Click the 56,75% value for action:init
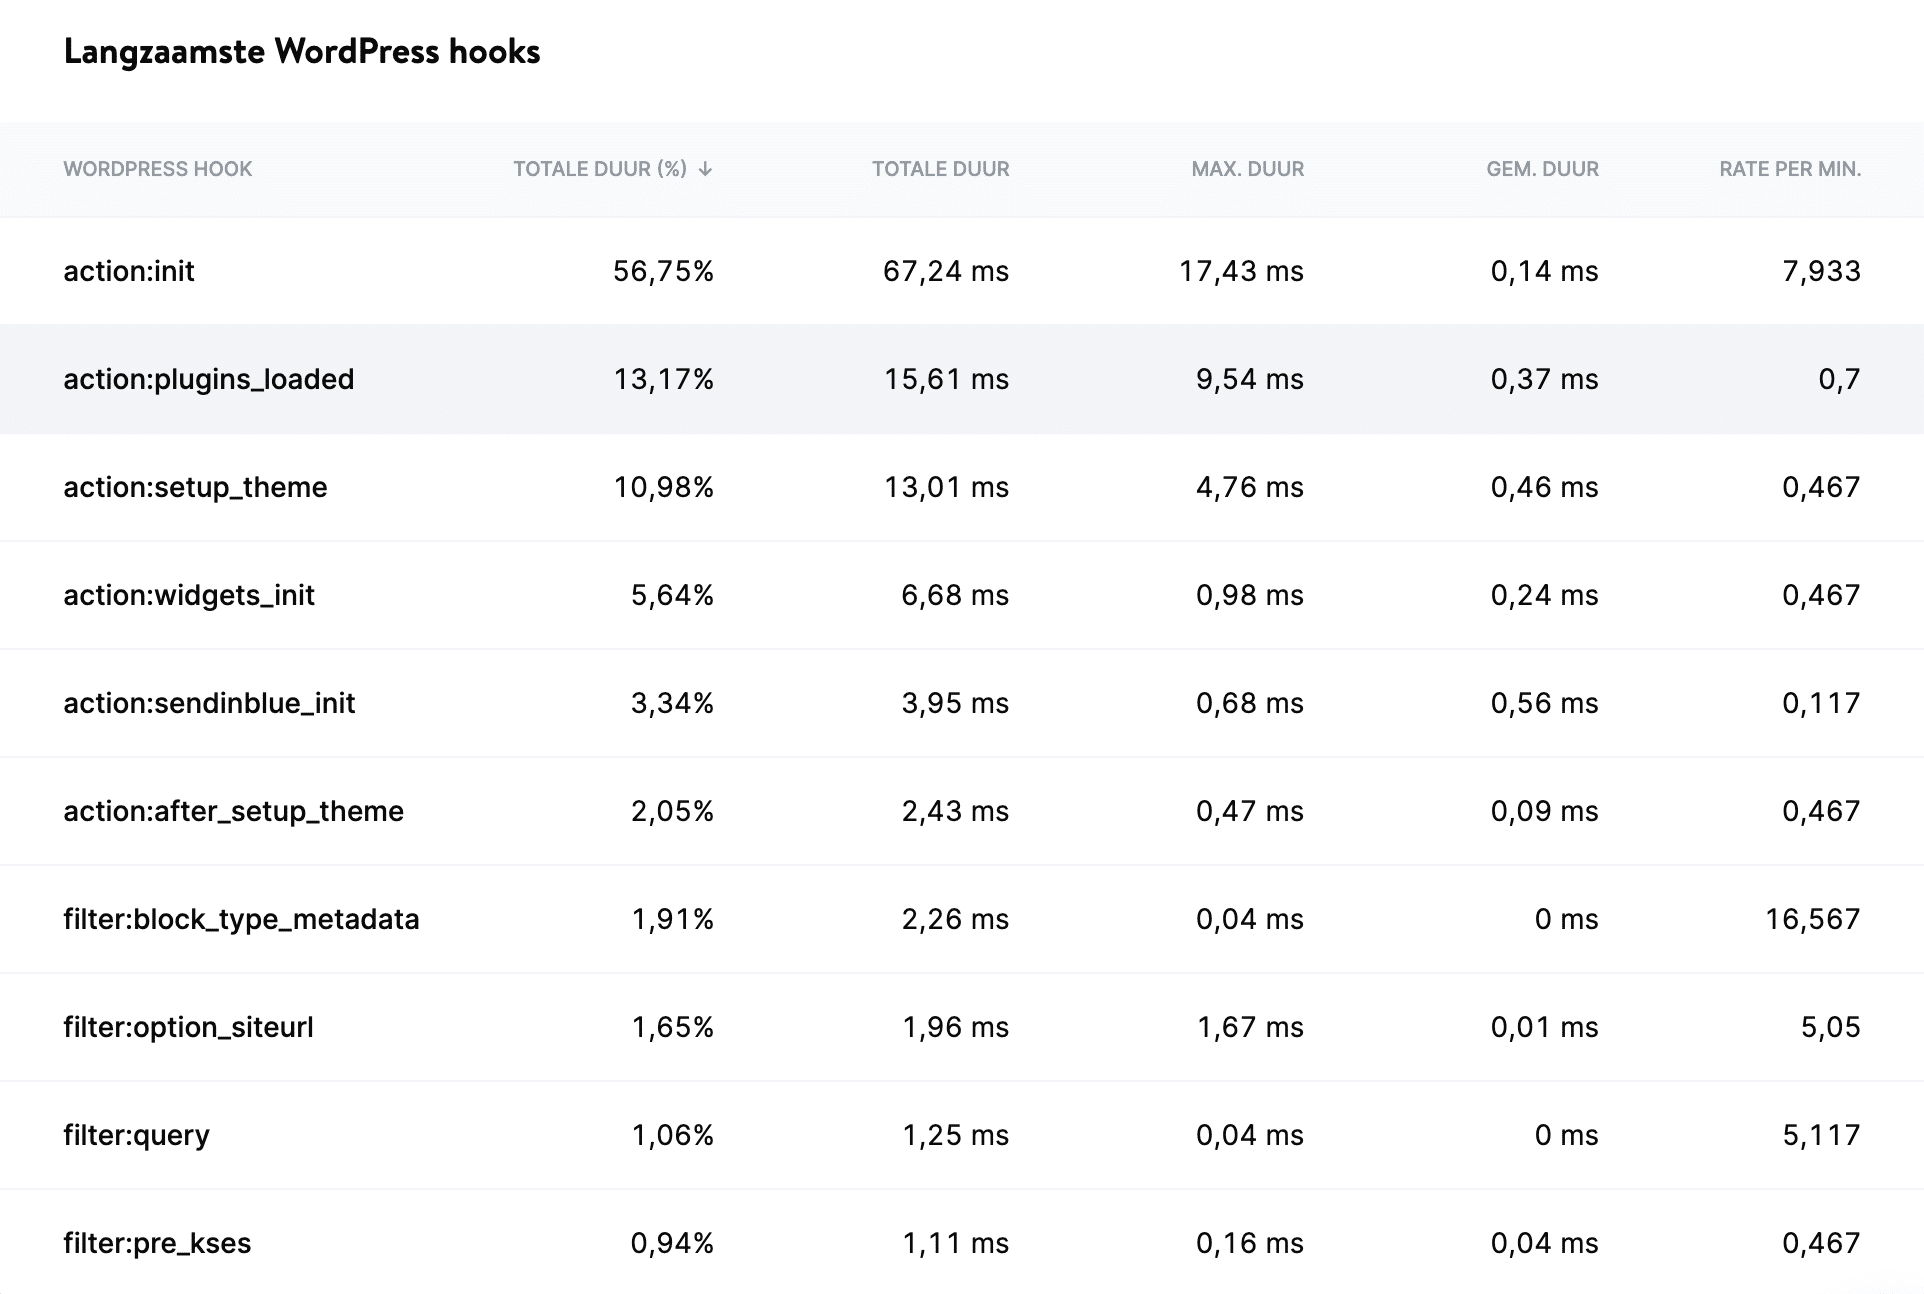This screenshot has width=1924, height=1294. click(664, 270)
